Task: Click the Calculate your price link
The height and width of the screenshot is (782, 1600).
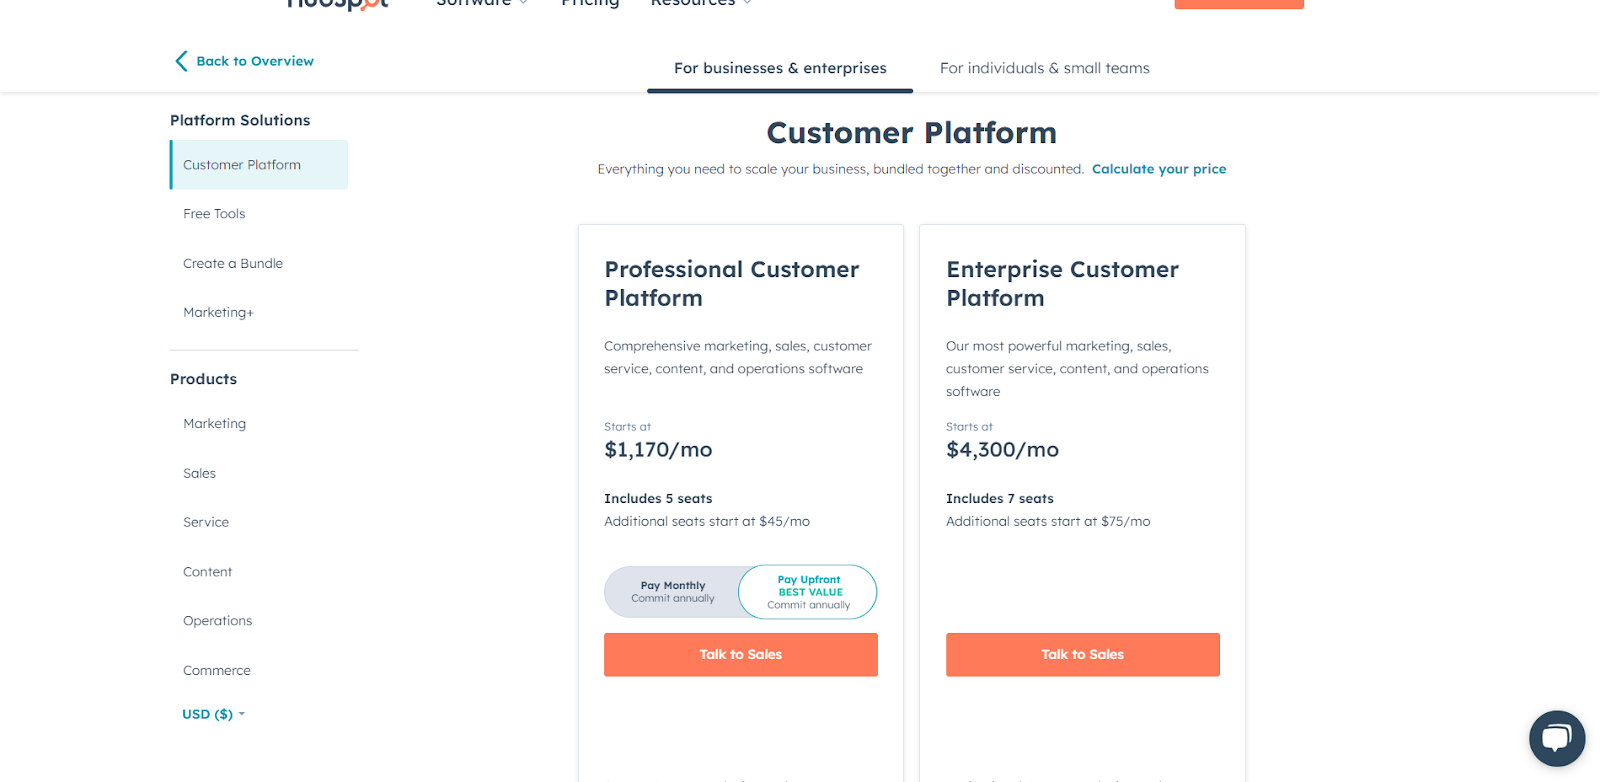Action: point(1158,168)
